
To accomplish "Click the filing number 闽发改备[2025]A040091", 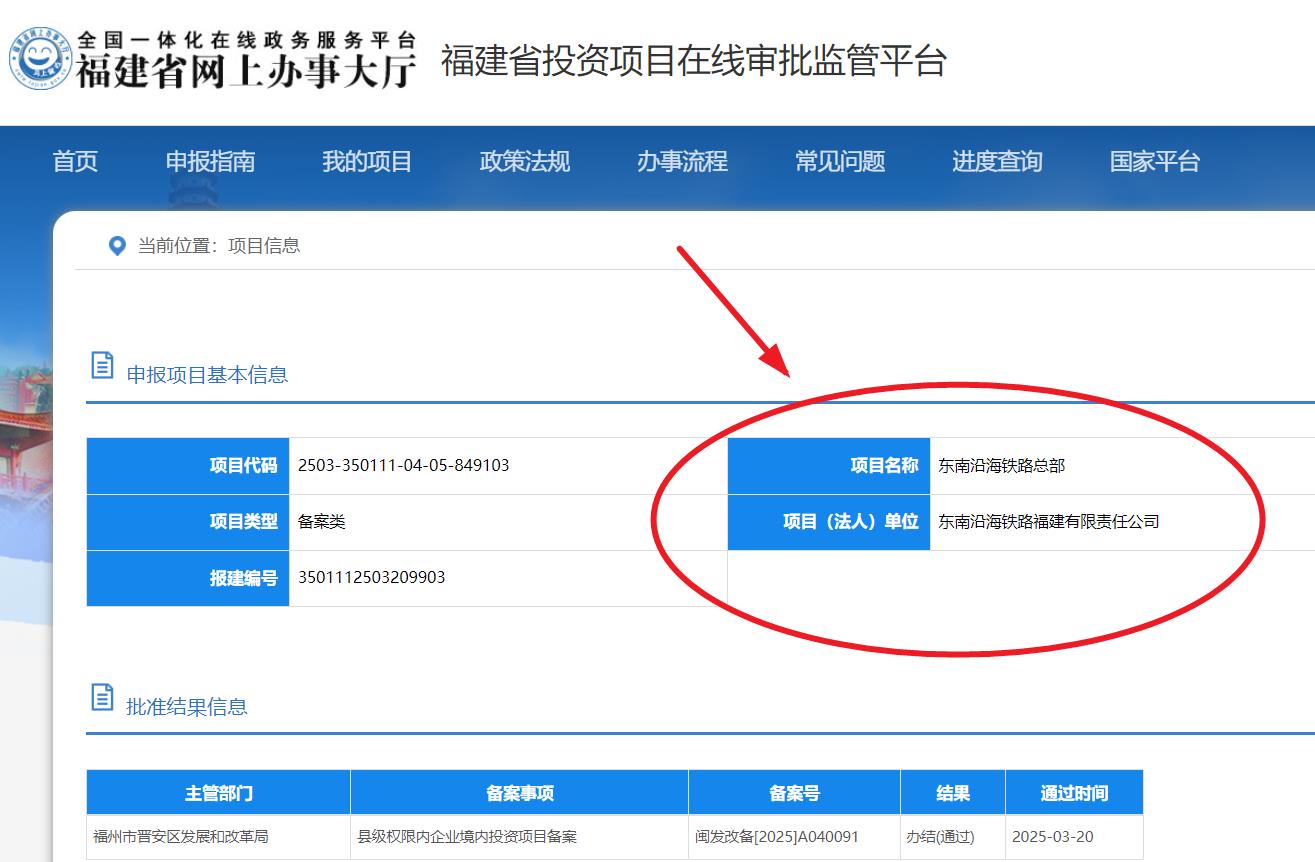I will pyautogui.click(x=777, y=837).
